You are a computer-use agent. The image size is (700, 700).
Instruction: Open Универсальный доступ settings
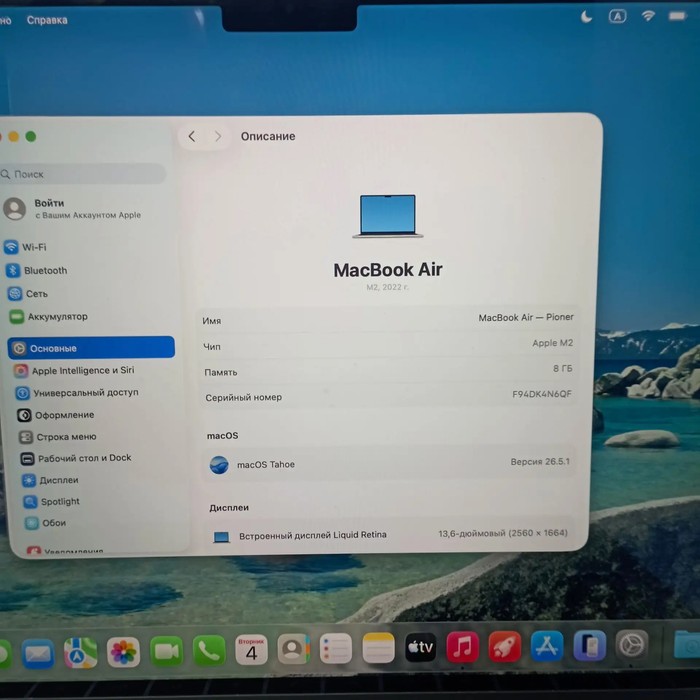[x=78, y=392]
